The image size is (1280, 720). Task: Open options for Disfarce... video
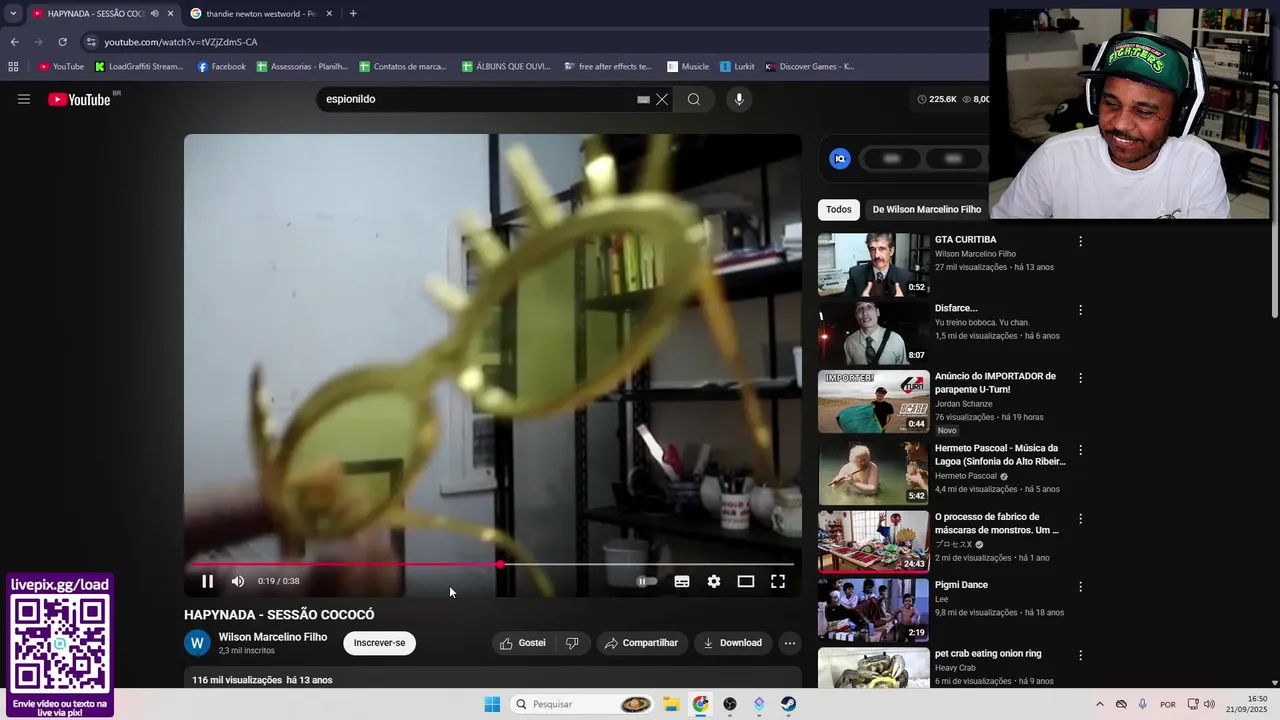click(x=1080, y=310)
